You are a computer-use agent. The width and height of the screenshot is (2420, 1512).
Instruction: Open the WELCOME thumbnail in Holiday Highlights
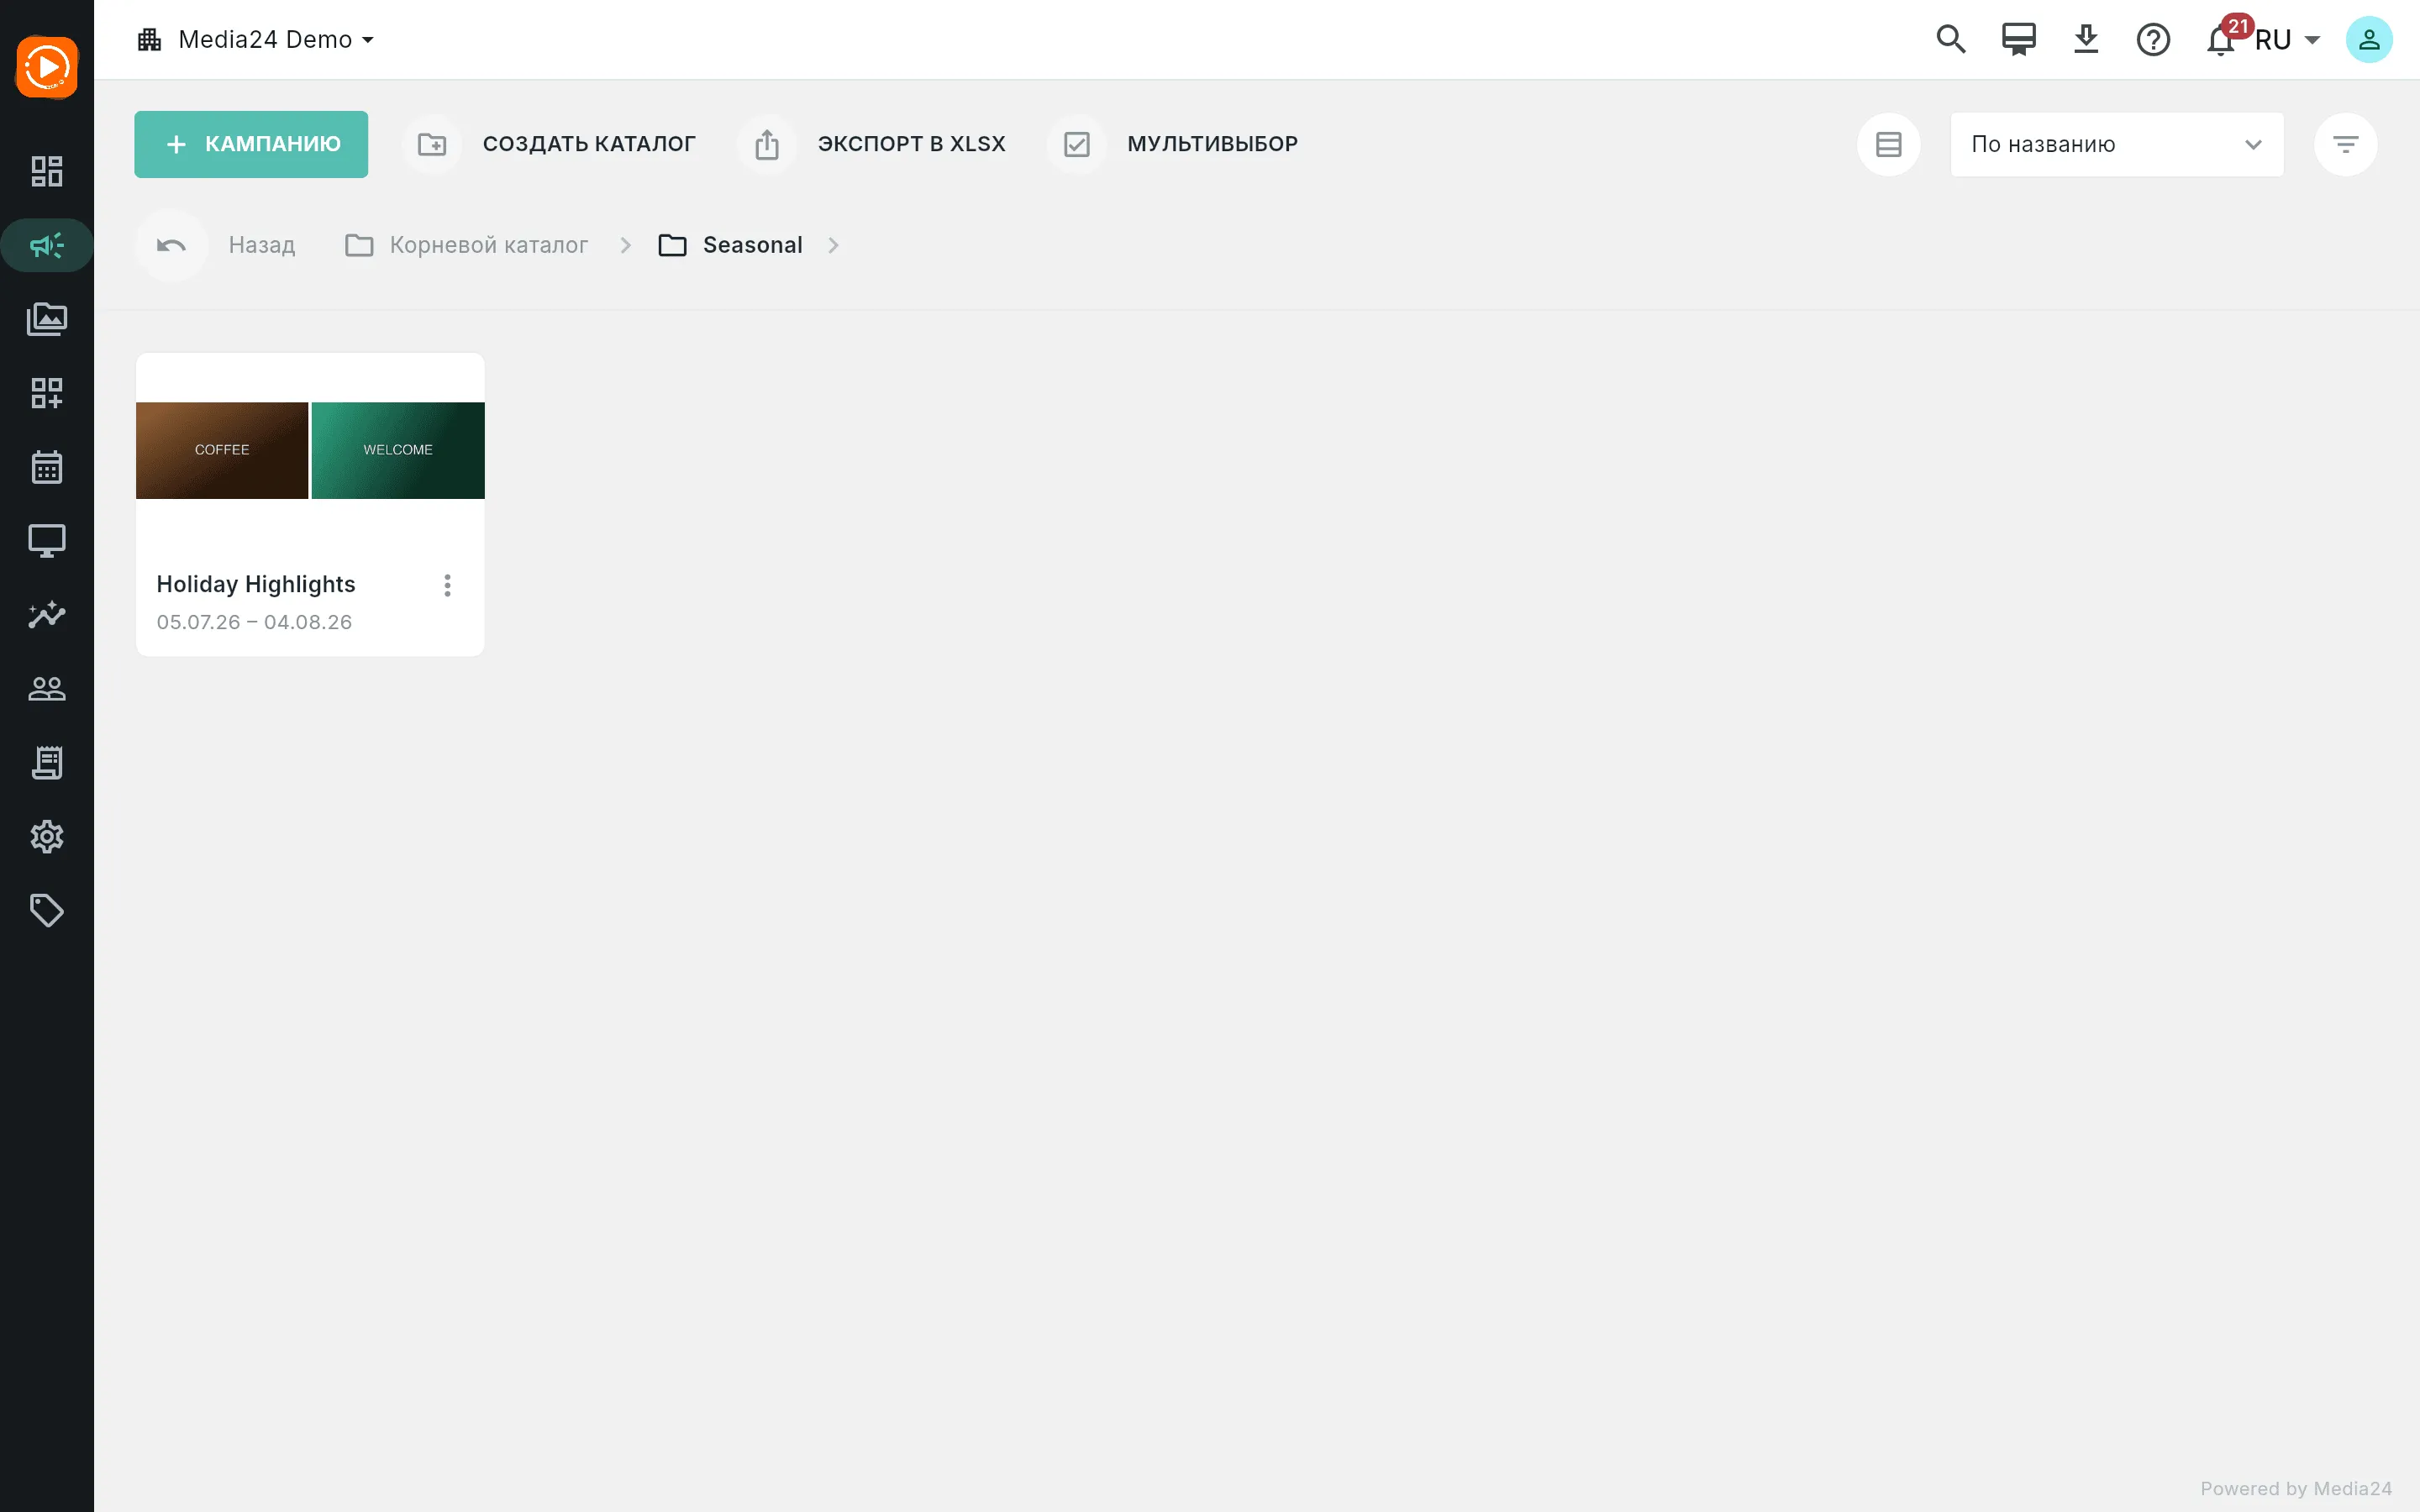pyautogui.click(x=398, y=450)
